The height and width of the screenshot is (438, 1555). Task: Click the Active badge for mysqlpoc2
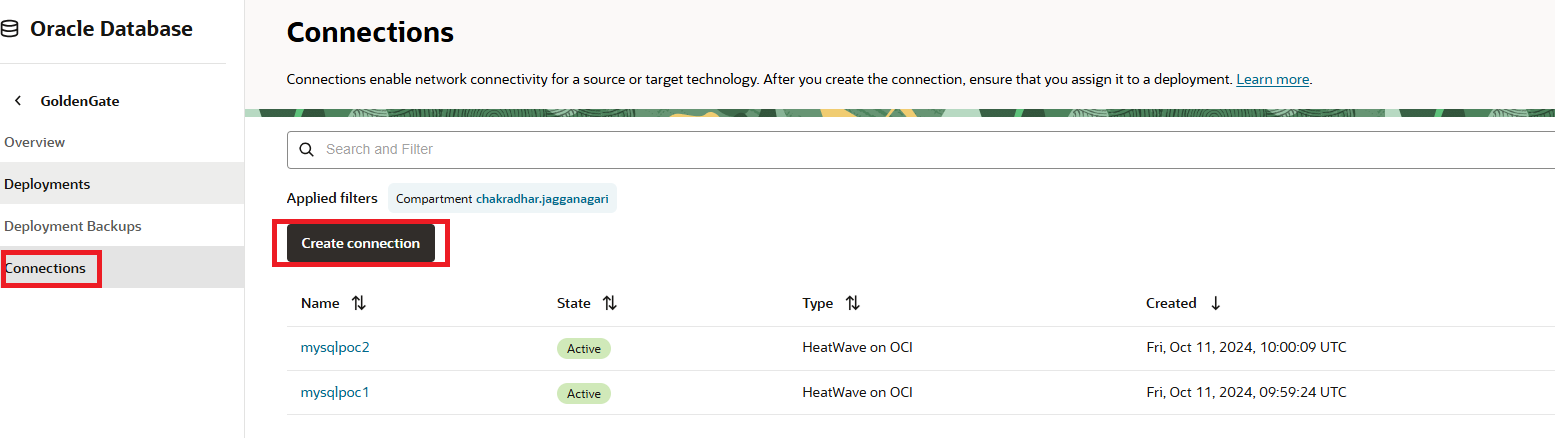tap(584, 348)
